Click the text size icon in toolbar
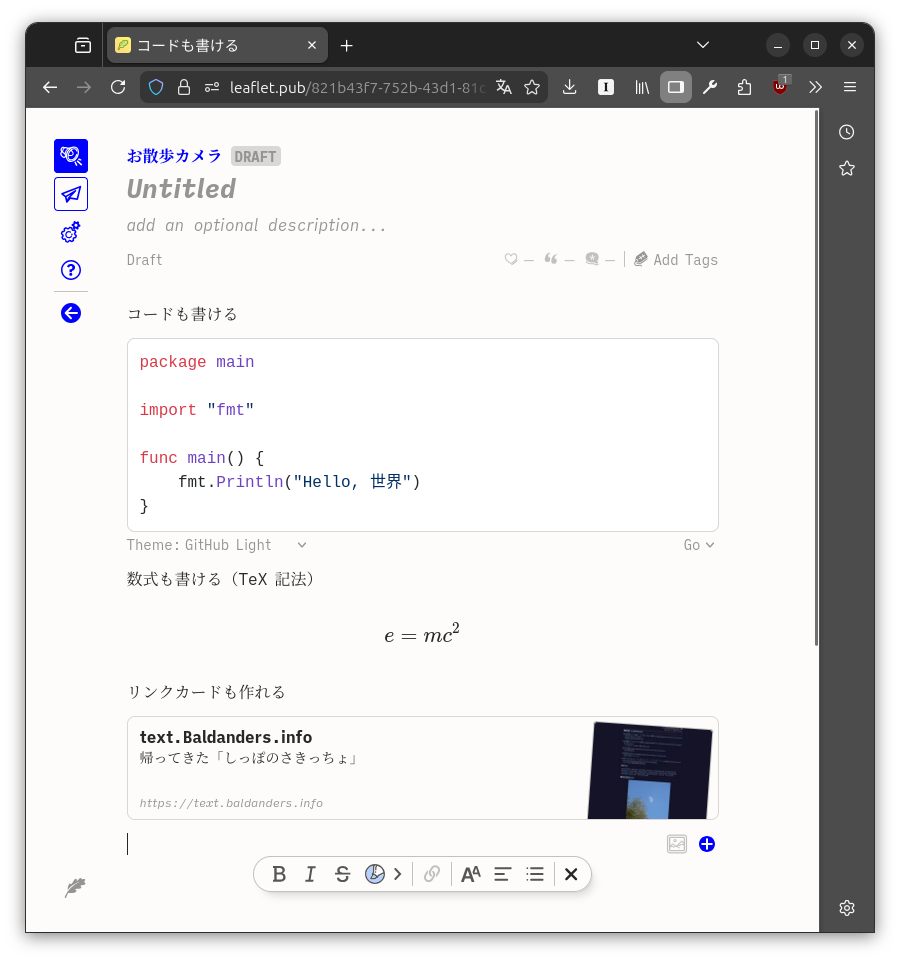 (x=471, y=874)
